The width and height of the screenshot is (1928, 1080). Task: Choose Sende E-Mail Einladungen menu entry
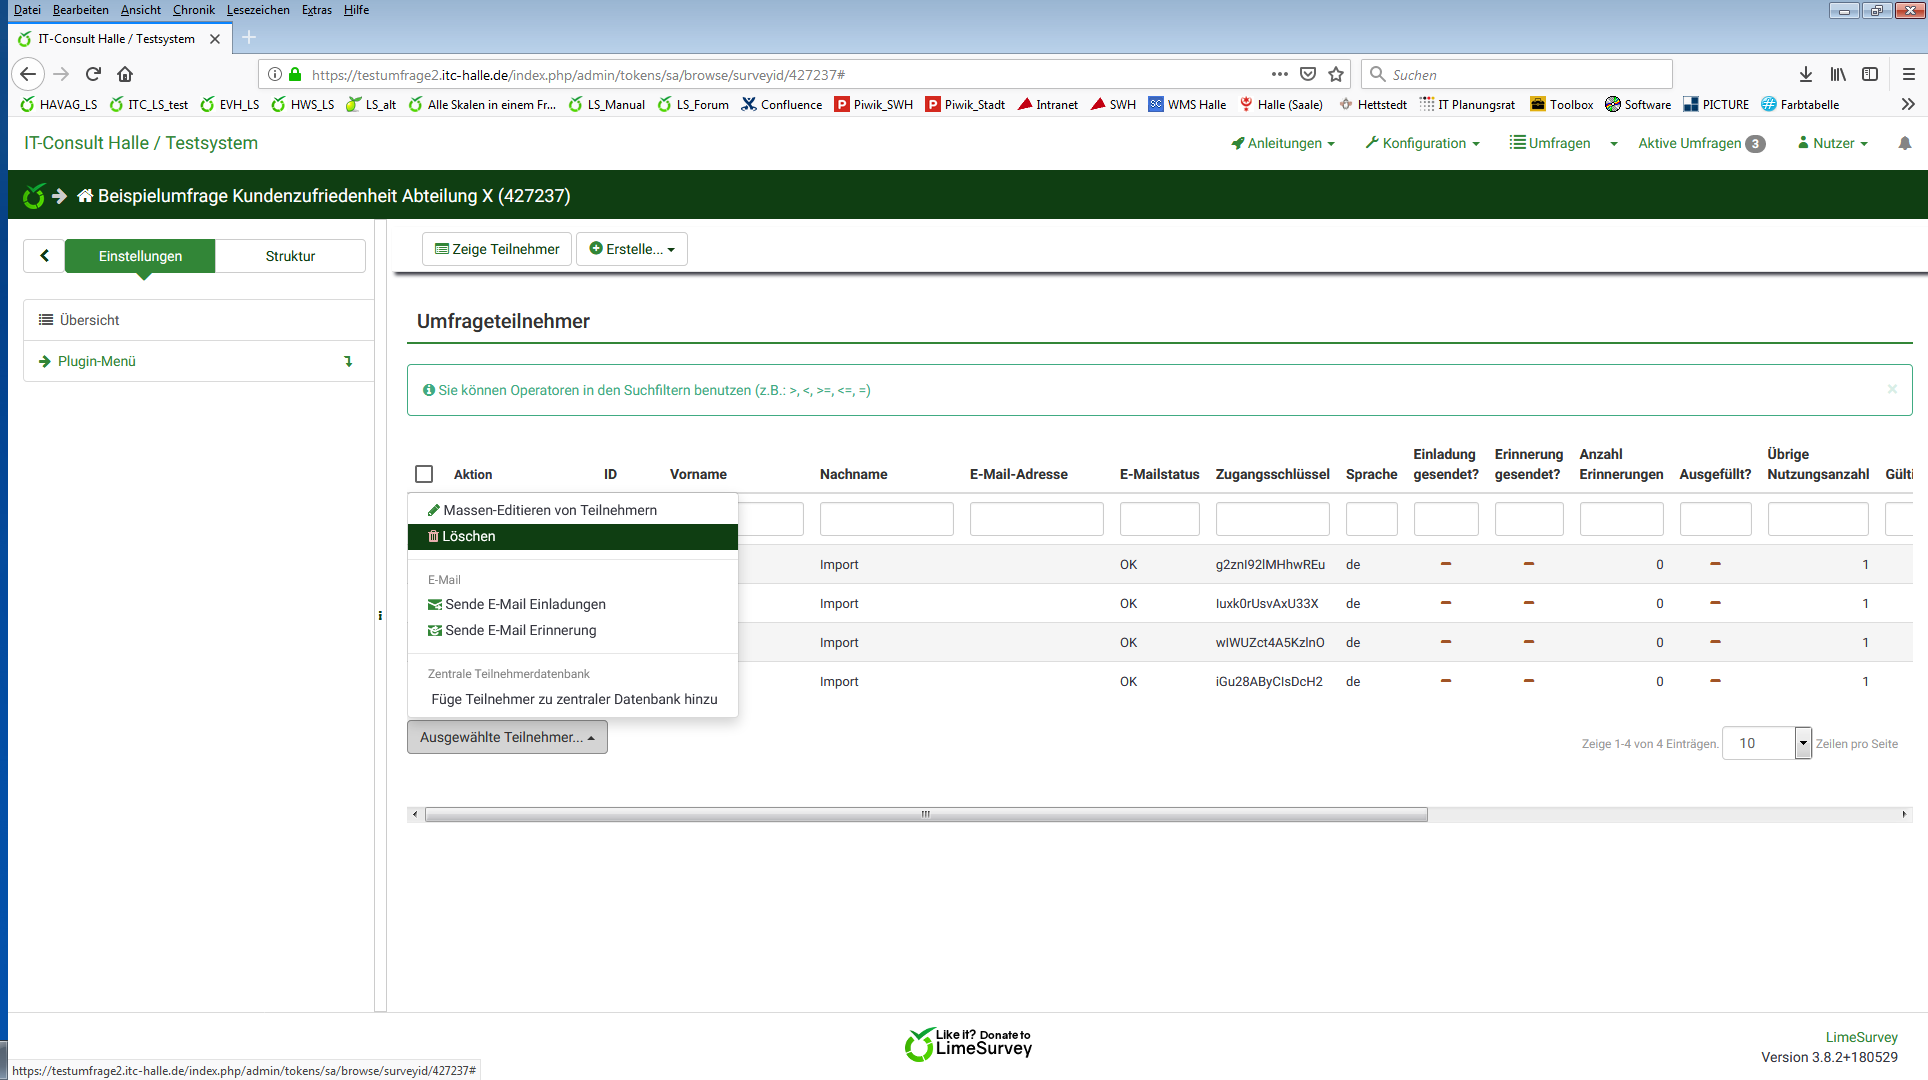pyautogui.click(x=525, y=604)
